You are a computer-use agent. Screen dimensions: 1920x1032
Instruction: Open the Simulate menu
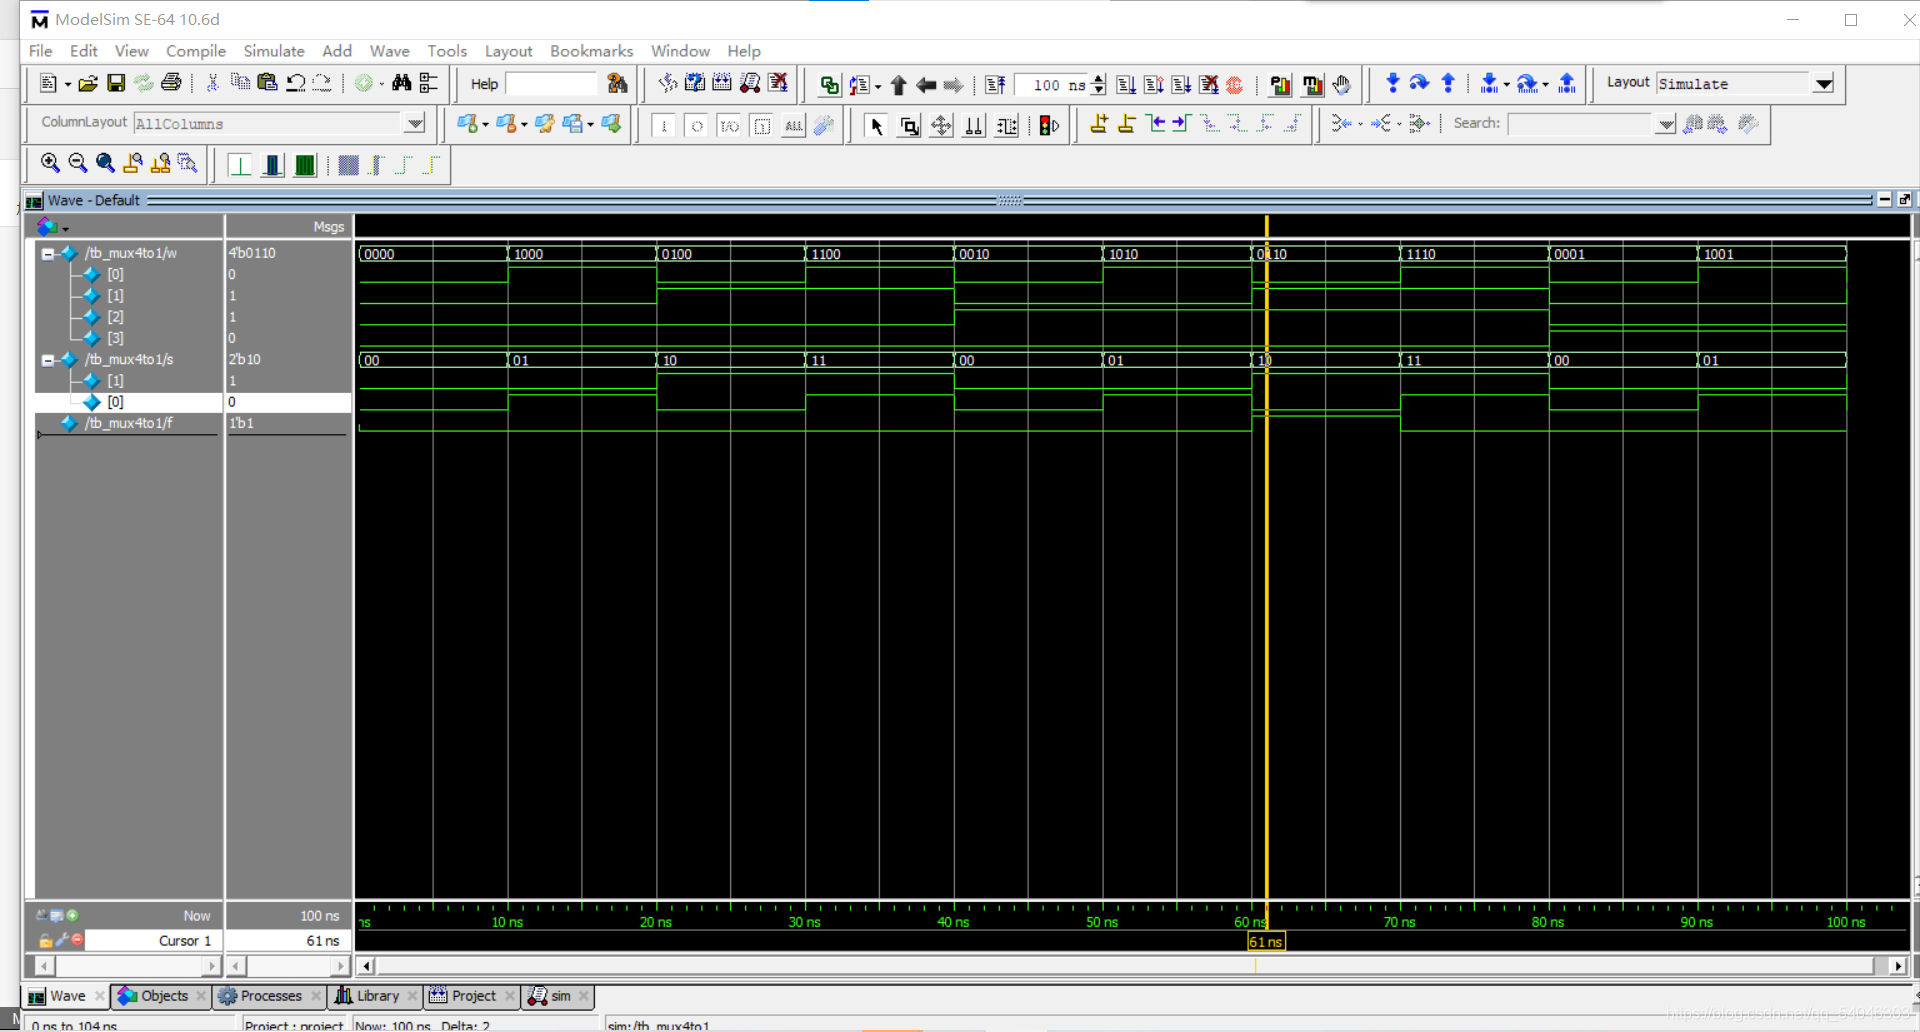click(x=274, y=51)
